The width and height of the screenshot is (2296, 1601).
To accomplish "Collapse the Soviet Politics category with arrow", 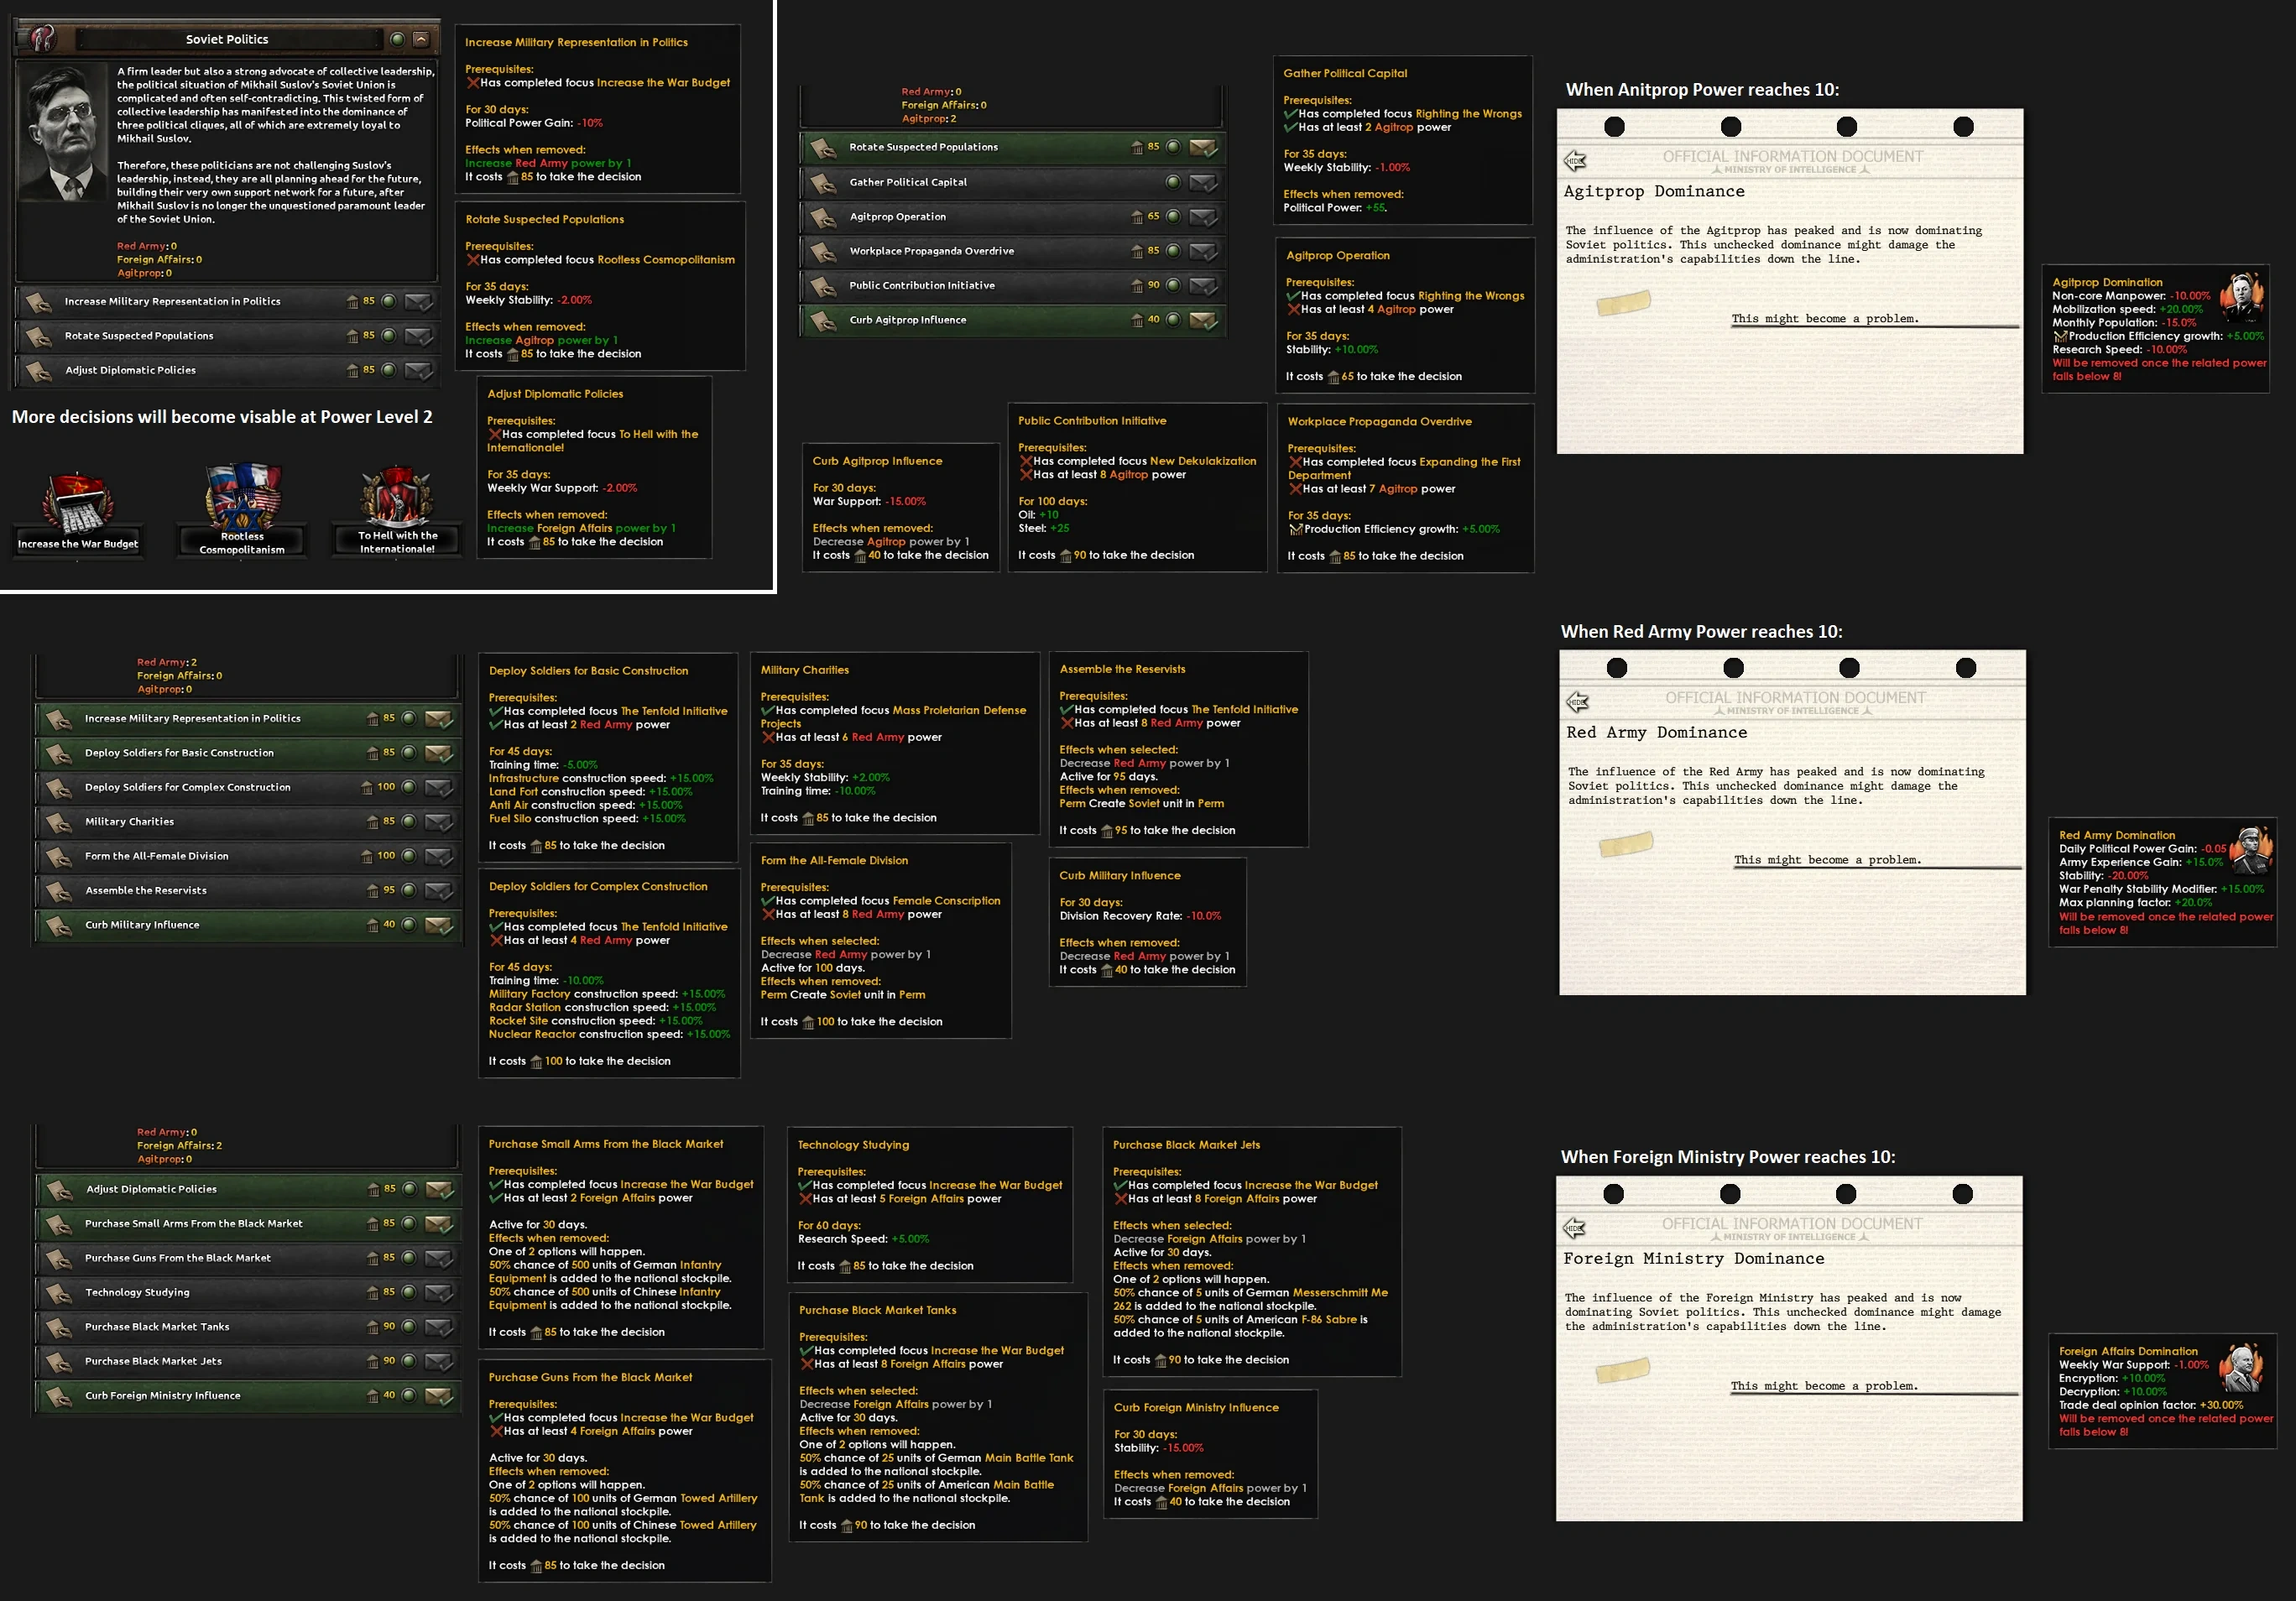I will [421, 39].
